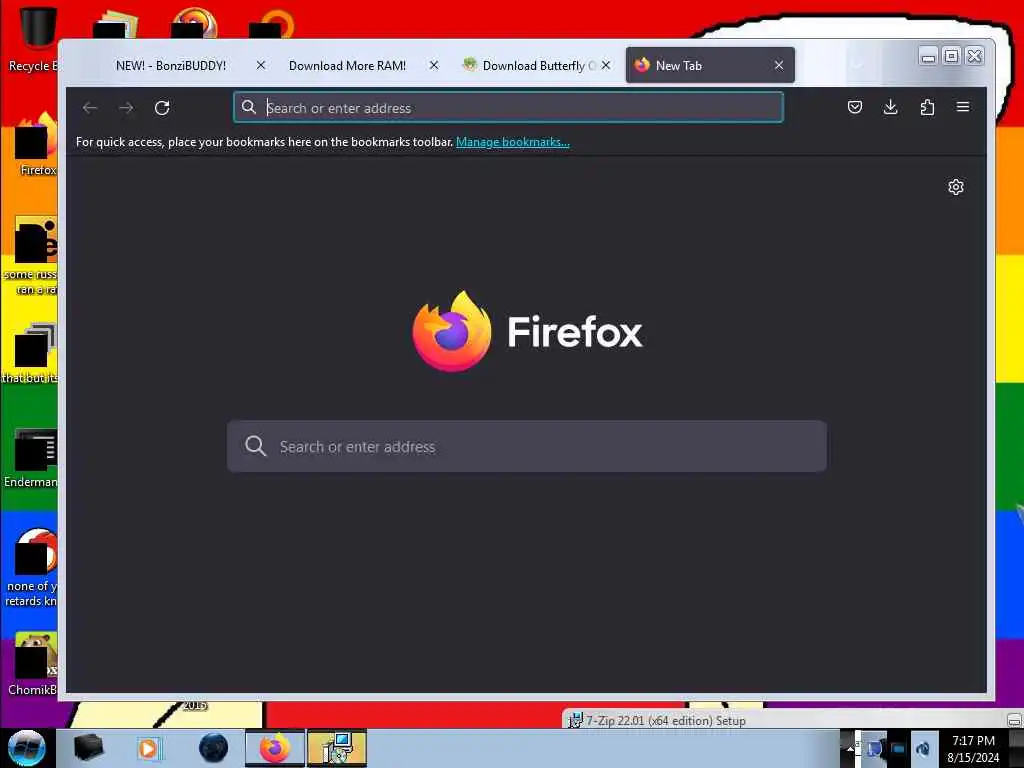
Task: Close the Download More RAM! tab
Action: point(434,65)
